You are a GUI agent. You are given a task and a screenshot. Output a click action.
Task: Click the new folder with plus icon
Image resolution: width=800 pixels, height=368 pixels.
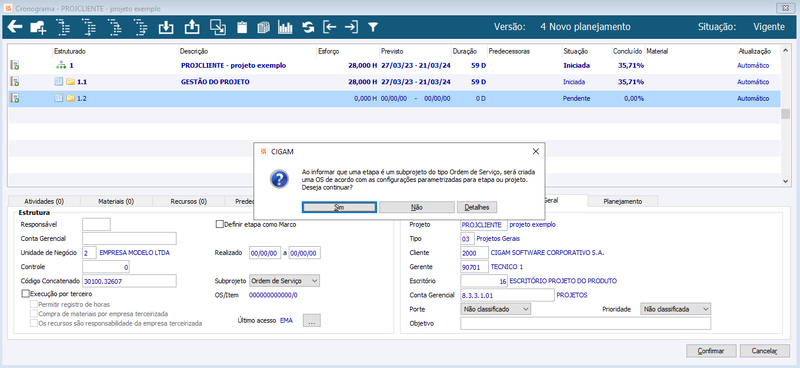(x=38, y=28)
